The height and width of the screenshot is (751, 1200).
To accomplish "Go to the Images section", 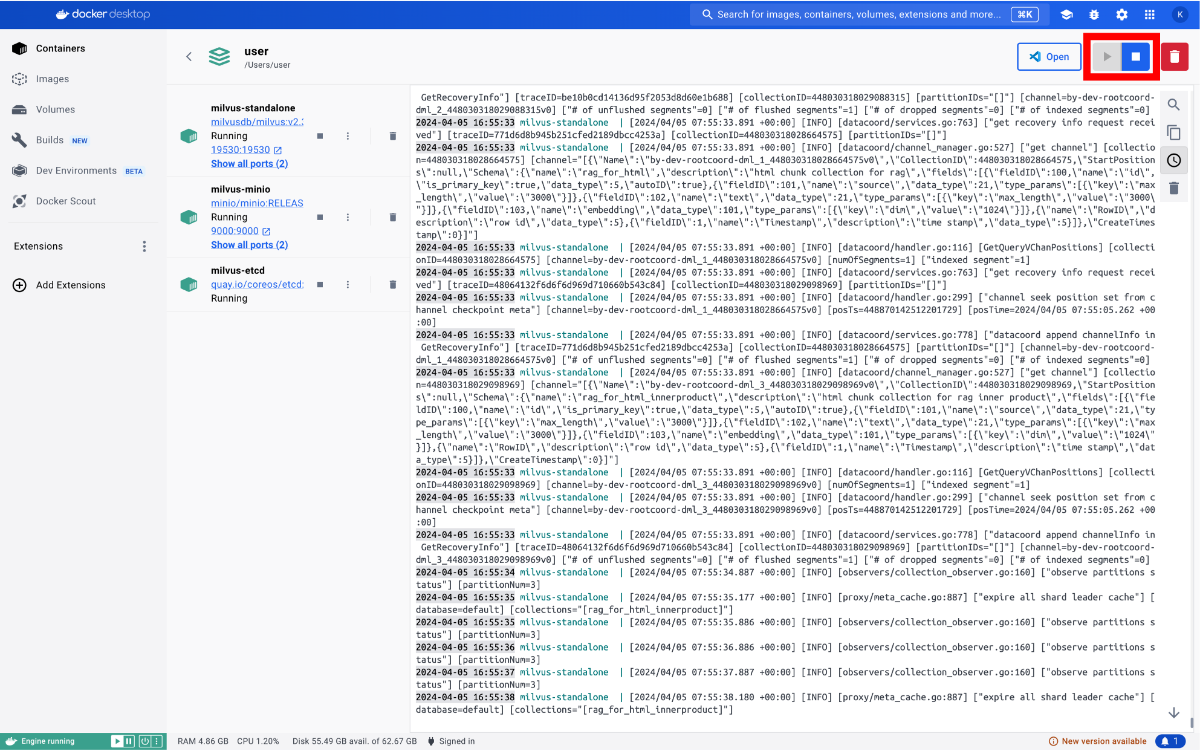I will click(83, 79).
